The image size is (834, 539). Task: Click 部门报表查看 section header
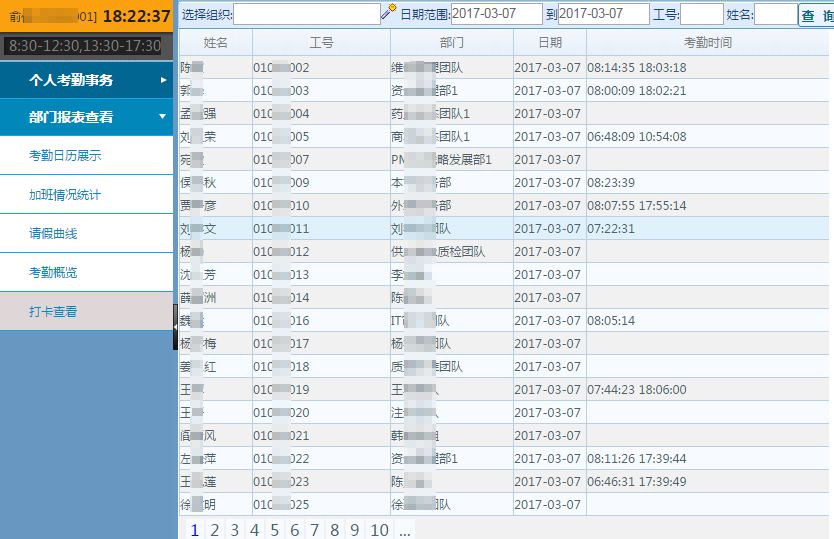(x=86, y=117)
